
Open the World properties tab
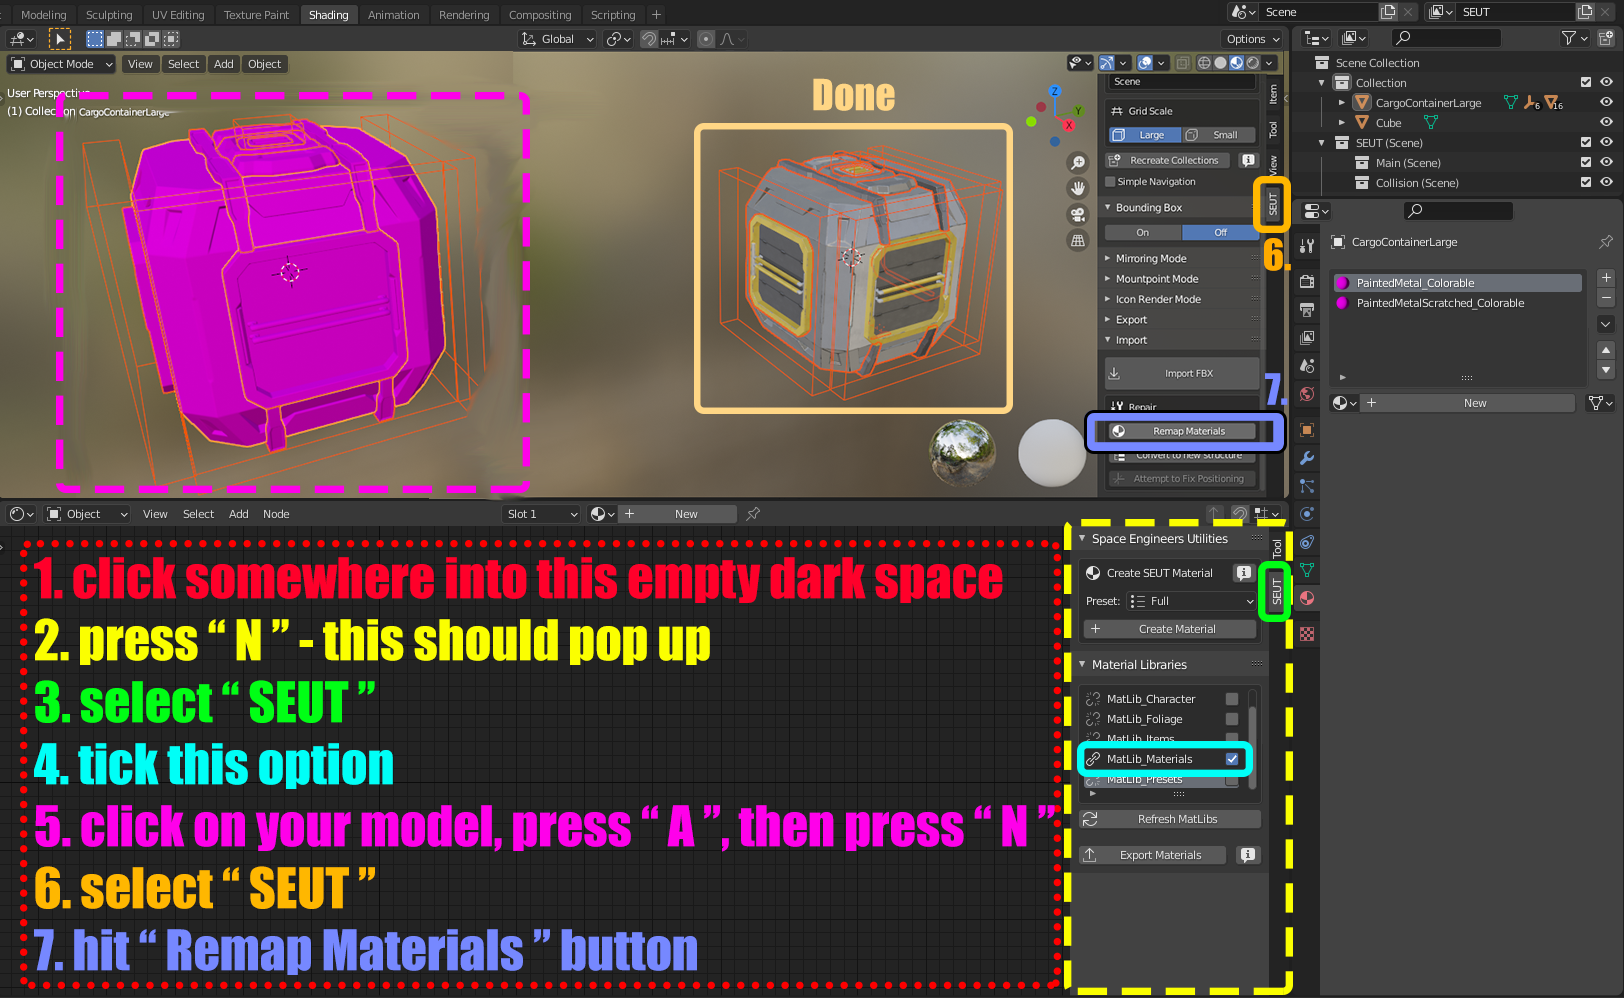(x=1307, y=394)
